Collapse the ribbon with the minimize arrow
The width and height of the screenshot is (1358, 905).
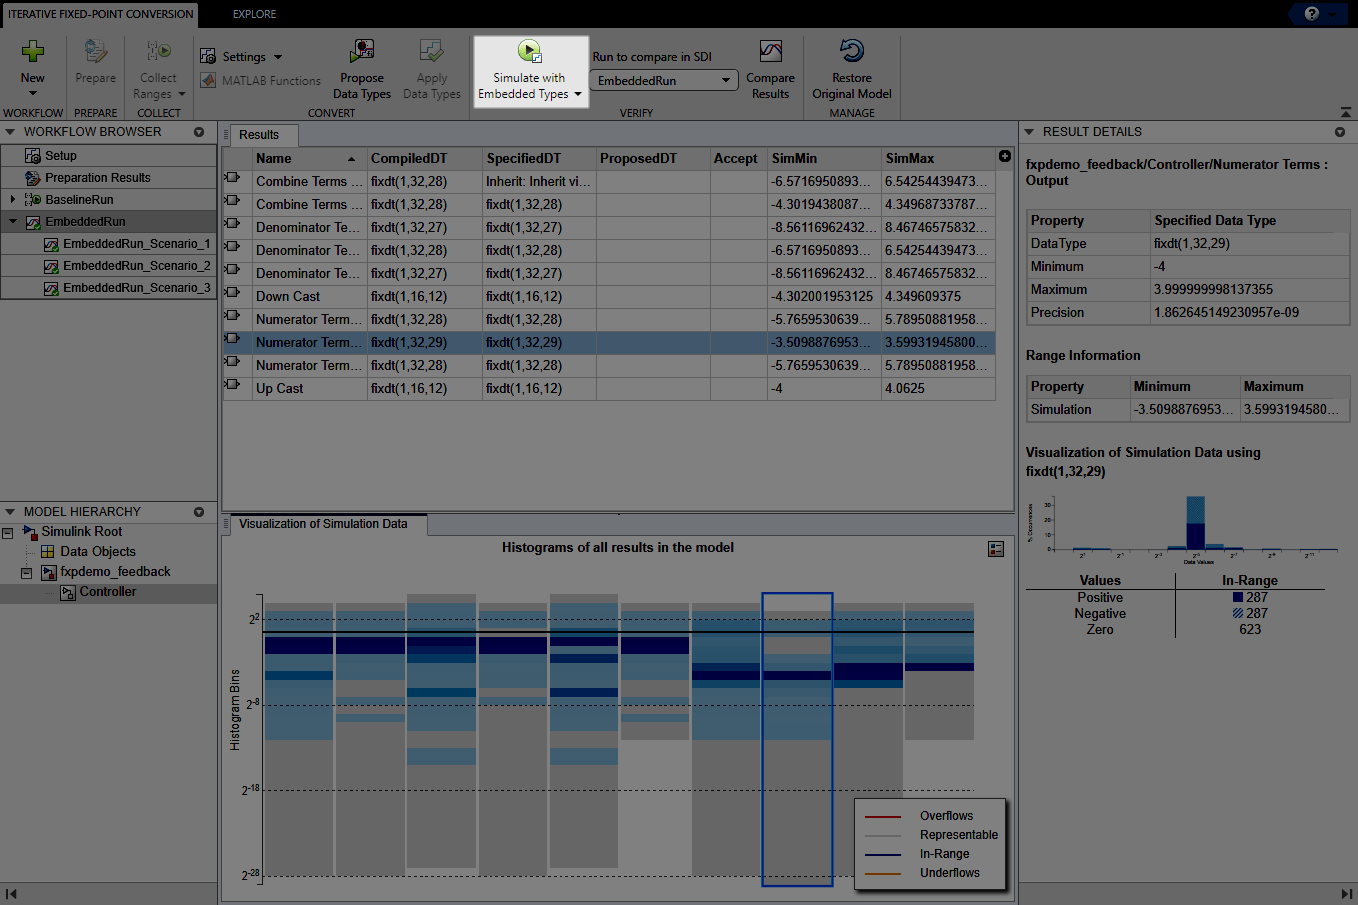tap(1344, 113)
